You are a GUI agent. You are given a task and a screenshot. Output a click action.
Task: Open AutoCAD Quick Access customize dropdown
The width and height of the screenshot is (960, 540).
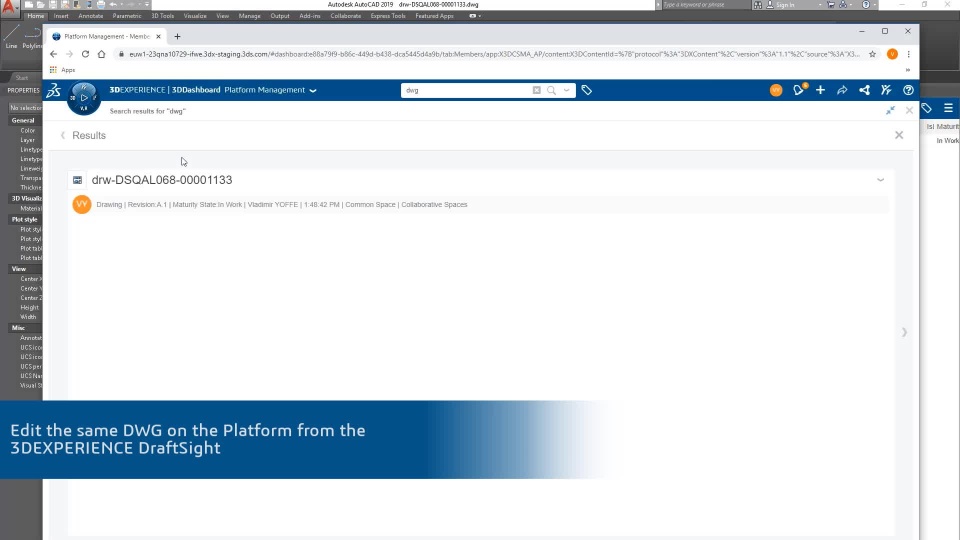tap(147, 5)
